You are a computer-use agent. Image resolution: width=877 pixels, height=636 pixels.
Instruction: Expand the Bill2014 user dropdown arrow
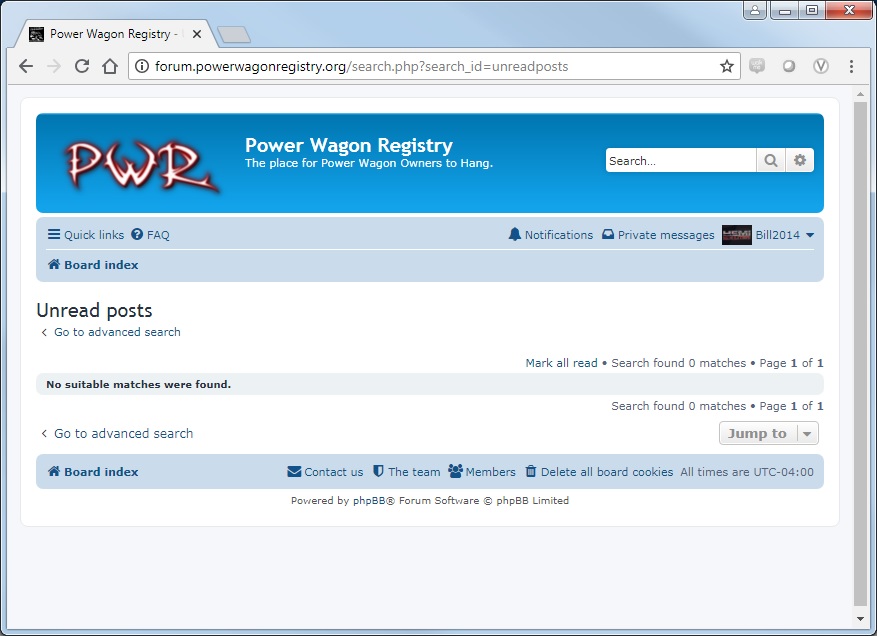(x=809, y=235)
